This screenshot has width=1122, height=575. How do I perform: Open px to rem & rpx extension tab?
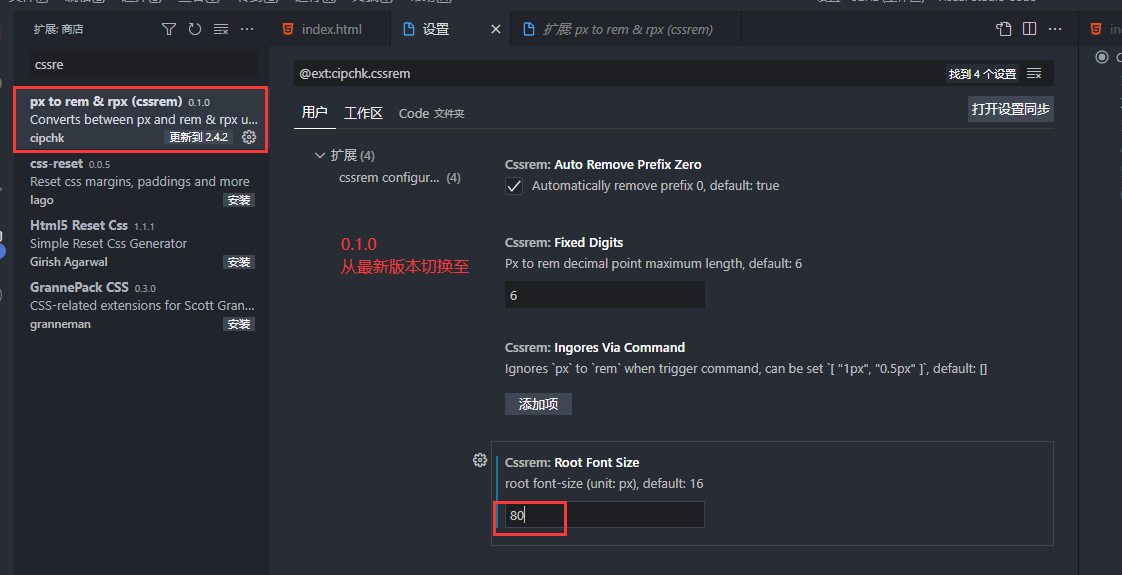[626, 29]
